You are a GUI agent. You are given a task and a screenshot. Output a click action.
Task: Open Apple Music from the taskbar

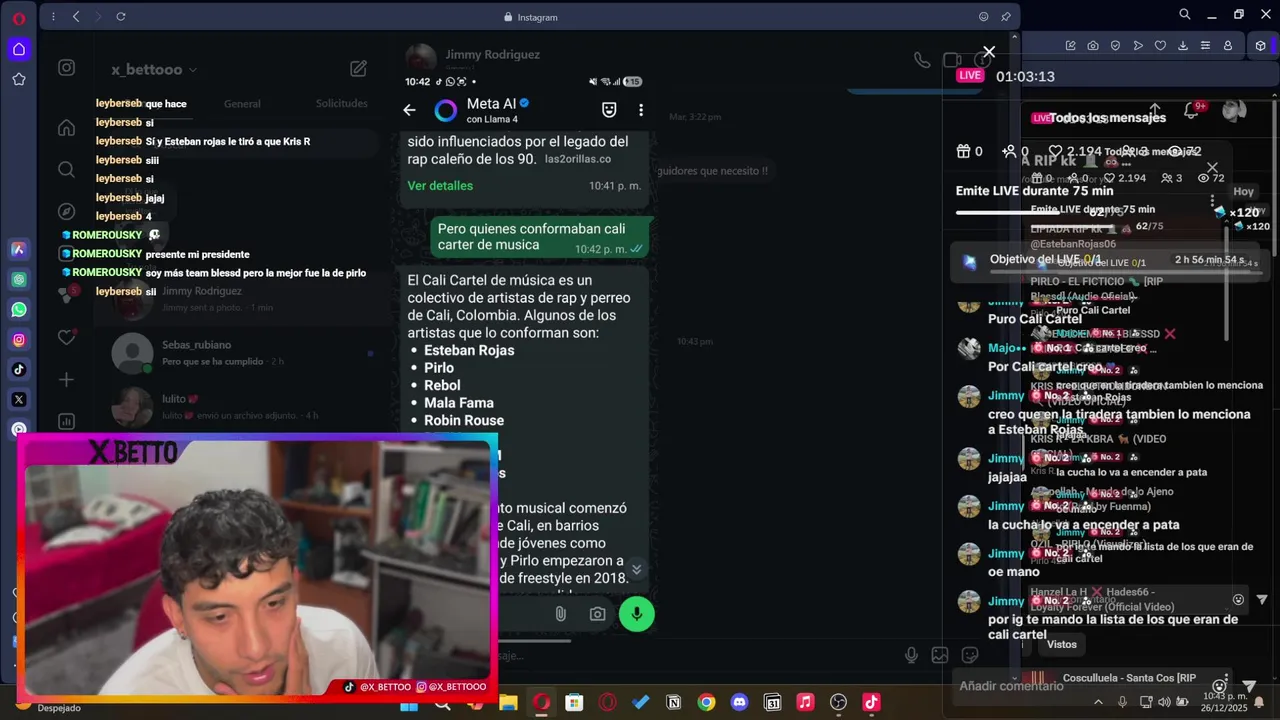(x=805, y=703)
